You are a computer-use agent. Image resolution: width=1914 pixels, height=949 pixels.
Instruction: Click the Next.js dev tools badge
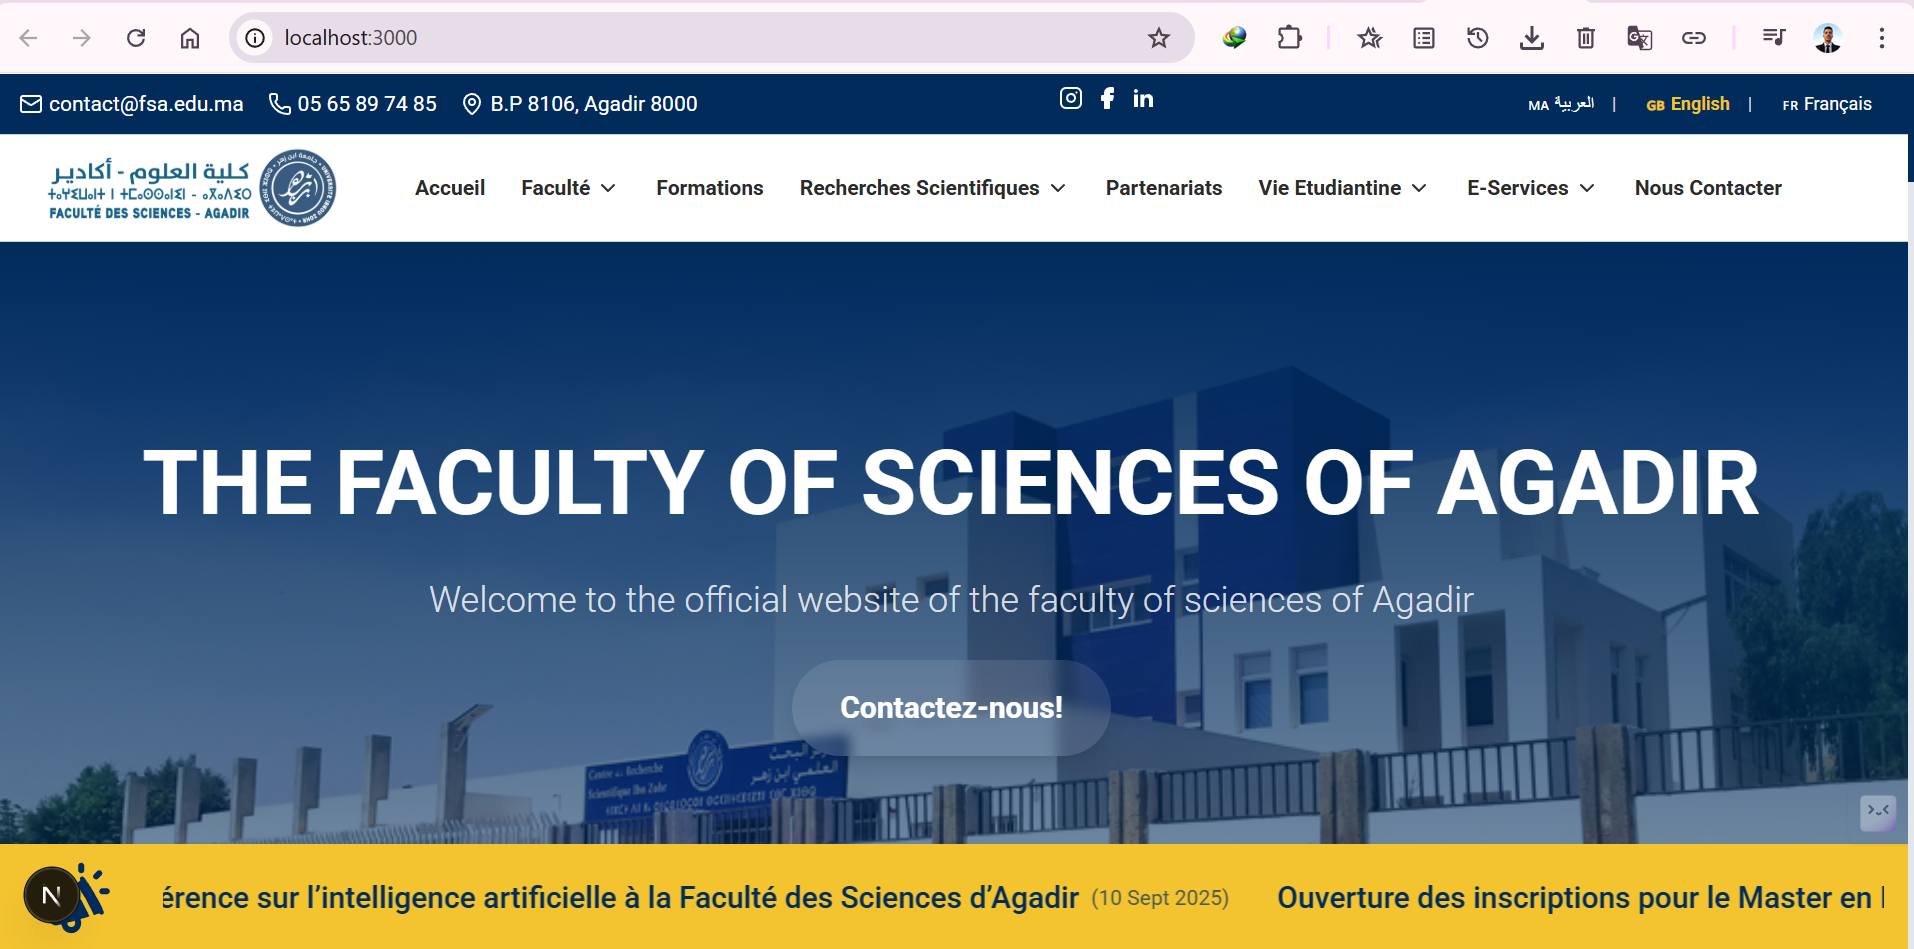point(51,895)
